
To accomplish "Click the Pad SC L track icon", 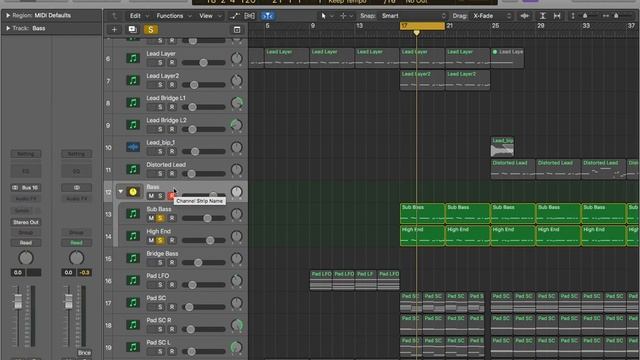I will pos(133,347).
